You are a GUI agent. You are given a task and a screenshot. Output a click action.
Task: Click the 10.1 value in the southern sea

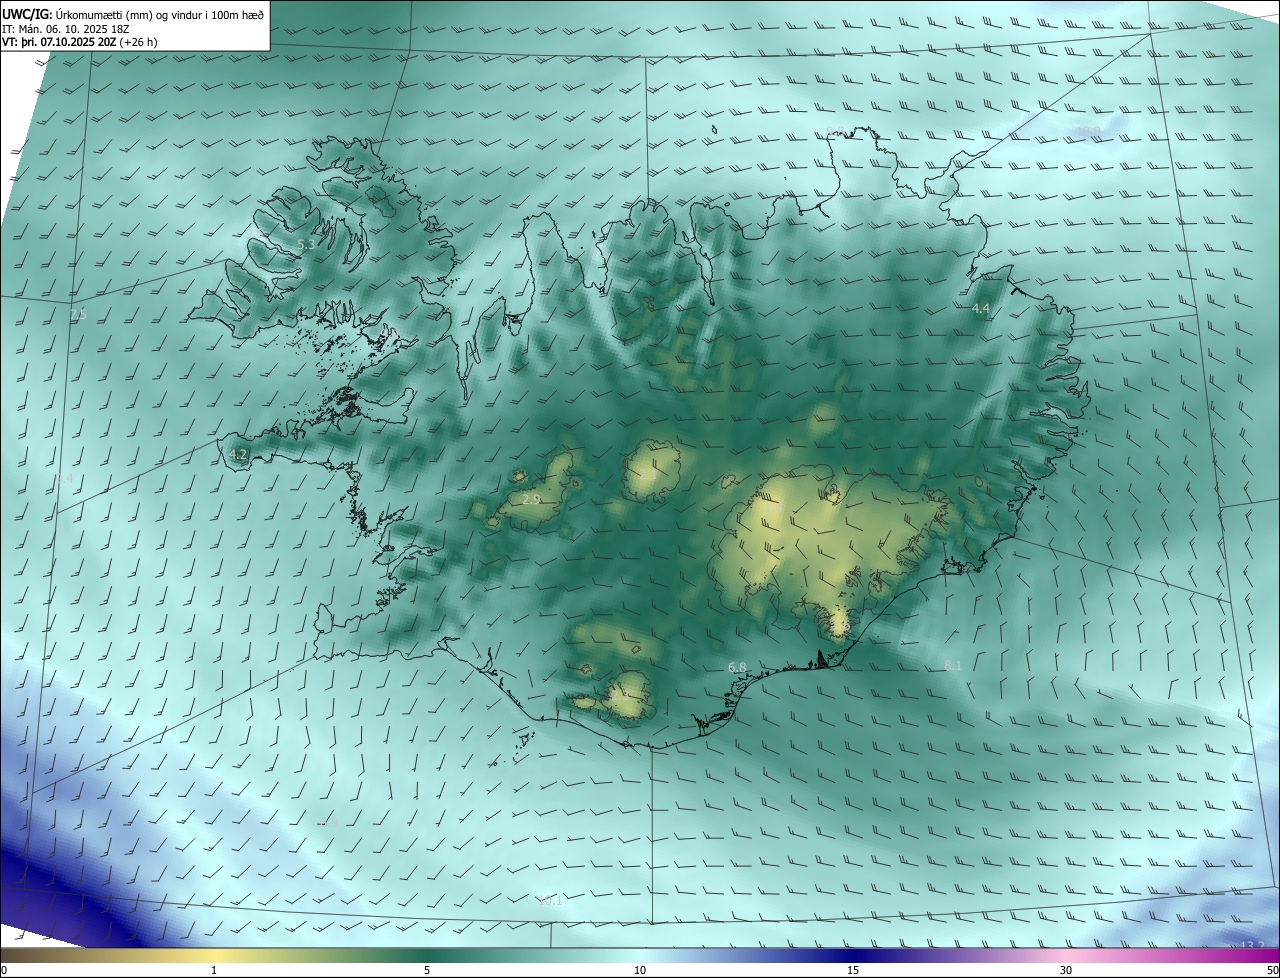pyautogui.click(x=550, y=900)
